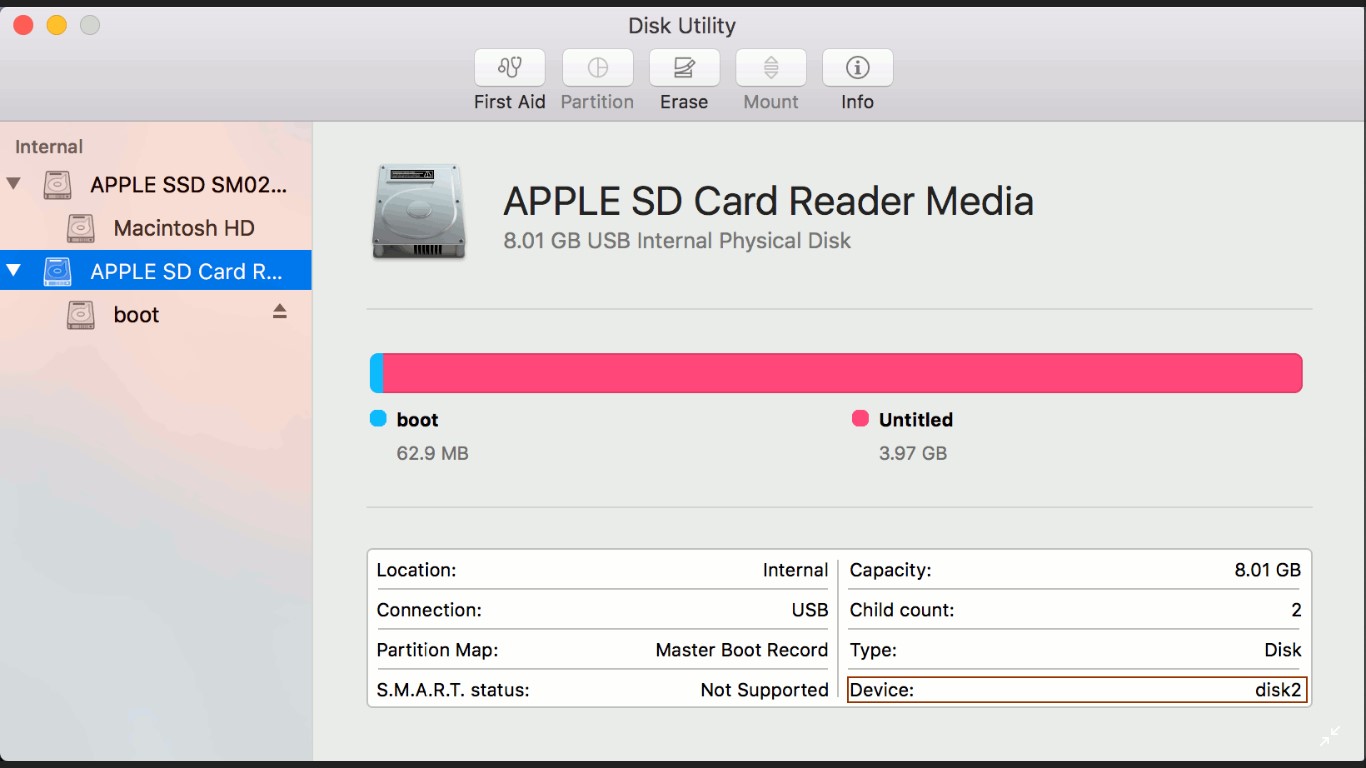
Task: Run First Aid on the disk
Action: (x=510, y=68)
